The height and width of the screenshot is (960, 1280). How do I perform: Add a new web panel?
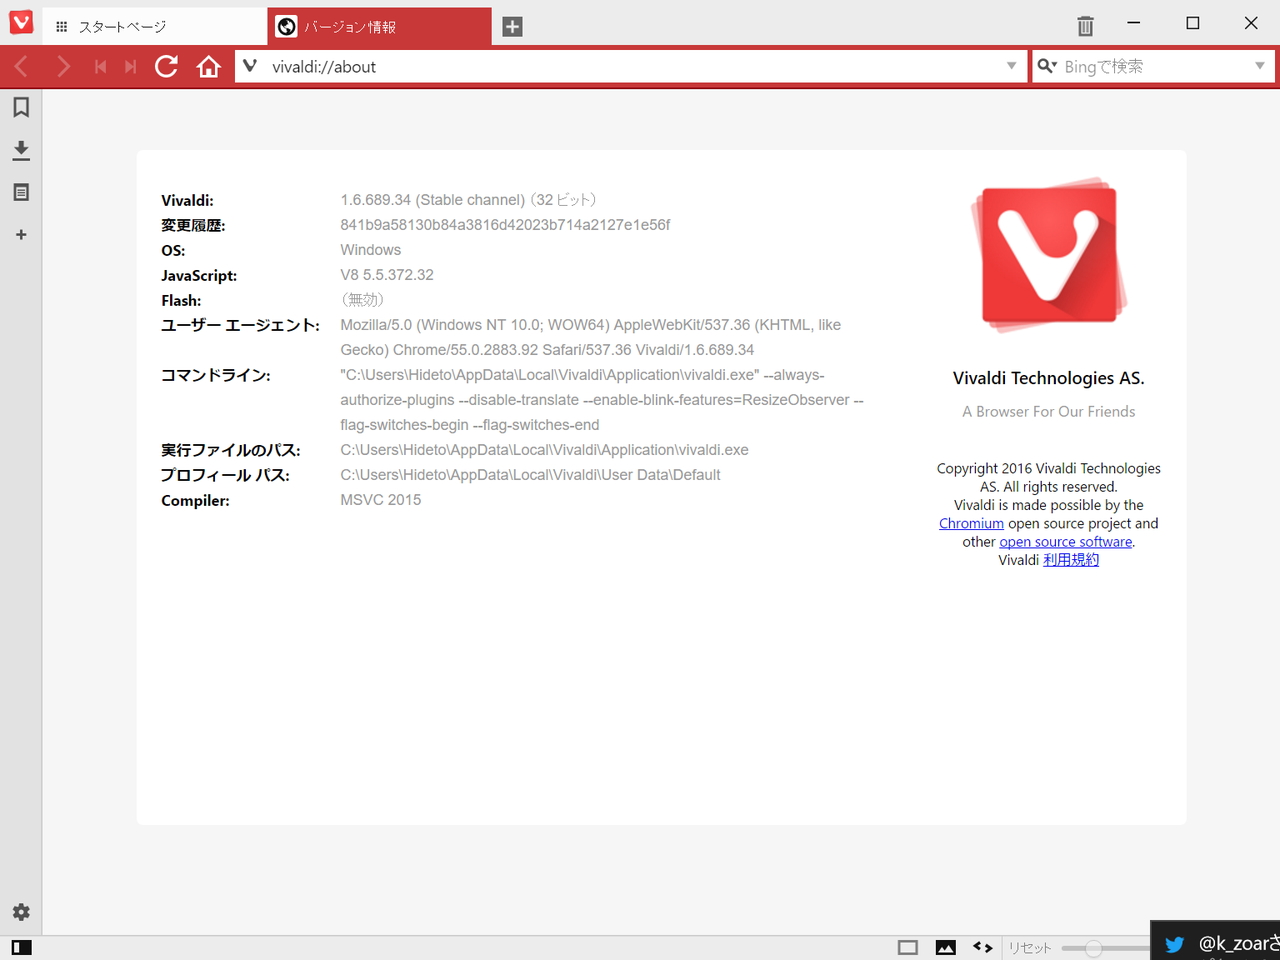click(21, 234)
